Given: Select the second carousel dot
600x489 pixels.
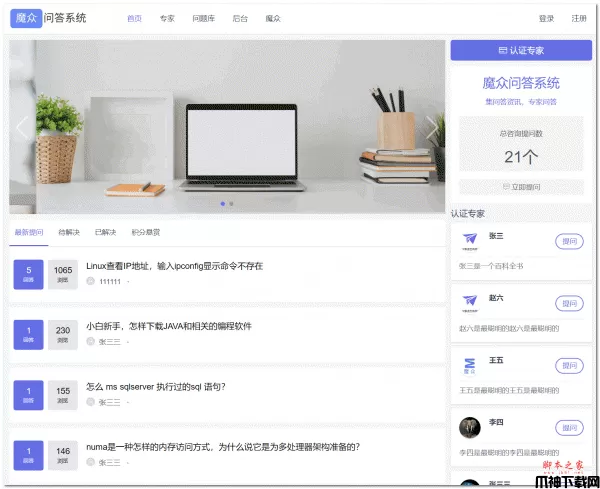Looking at the screenshot, I should pos(231,204).
